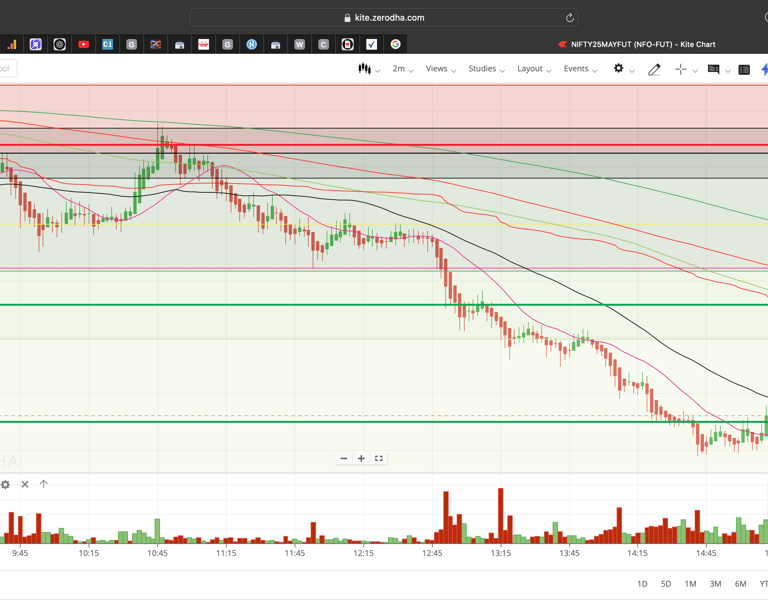Viewport: 768px width, 600px height.
Task: Move volume panel up with arrow
Action: [44, 484]
